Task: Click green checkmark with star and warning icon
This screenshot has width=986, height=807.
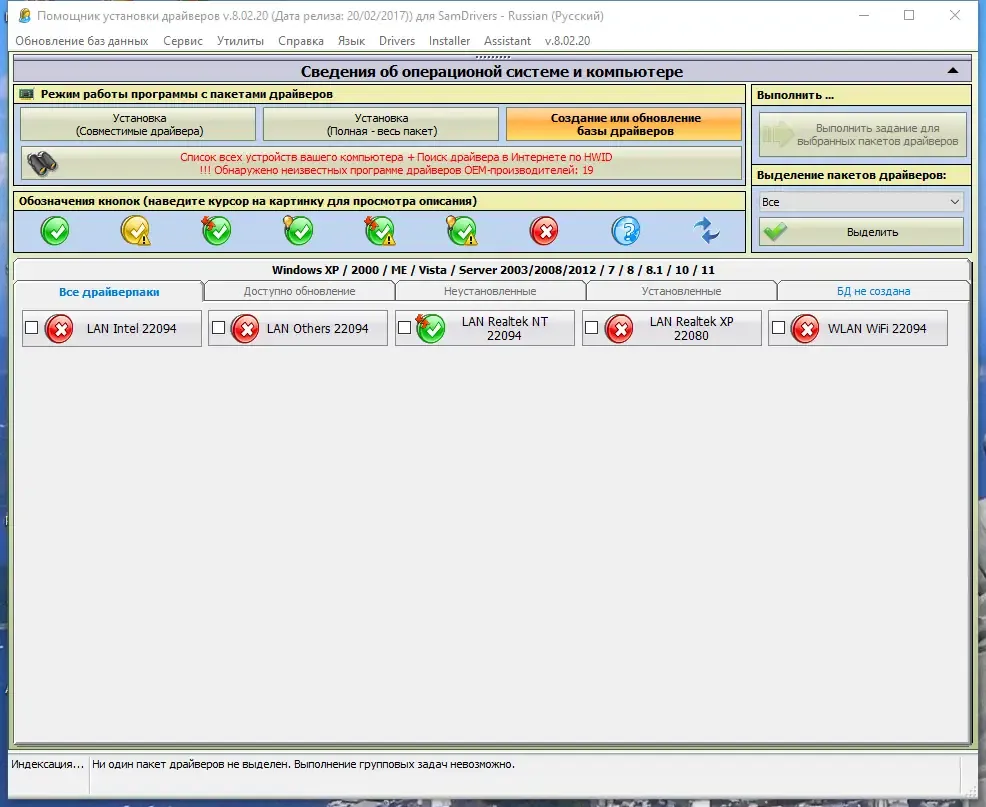Action: pos(380,231)
